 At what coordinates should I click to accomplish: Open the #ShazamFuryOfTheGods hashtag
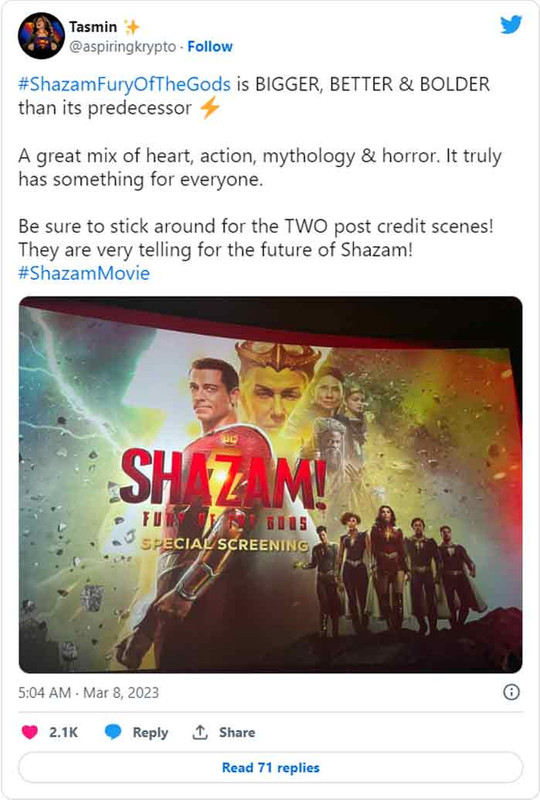tap(125, 84)
